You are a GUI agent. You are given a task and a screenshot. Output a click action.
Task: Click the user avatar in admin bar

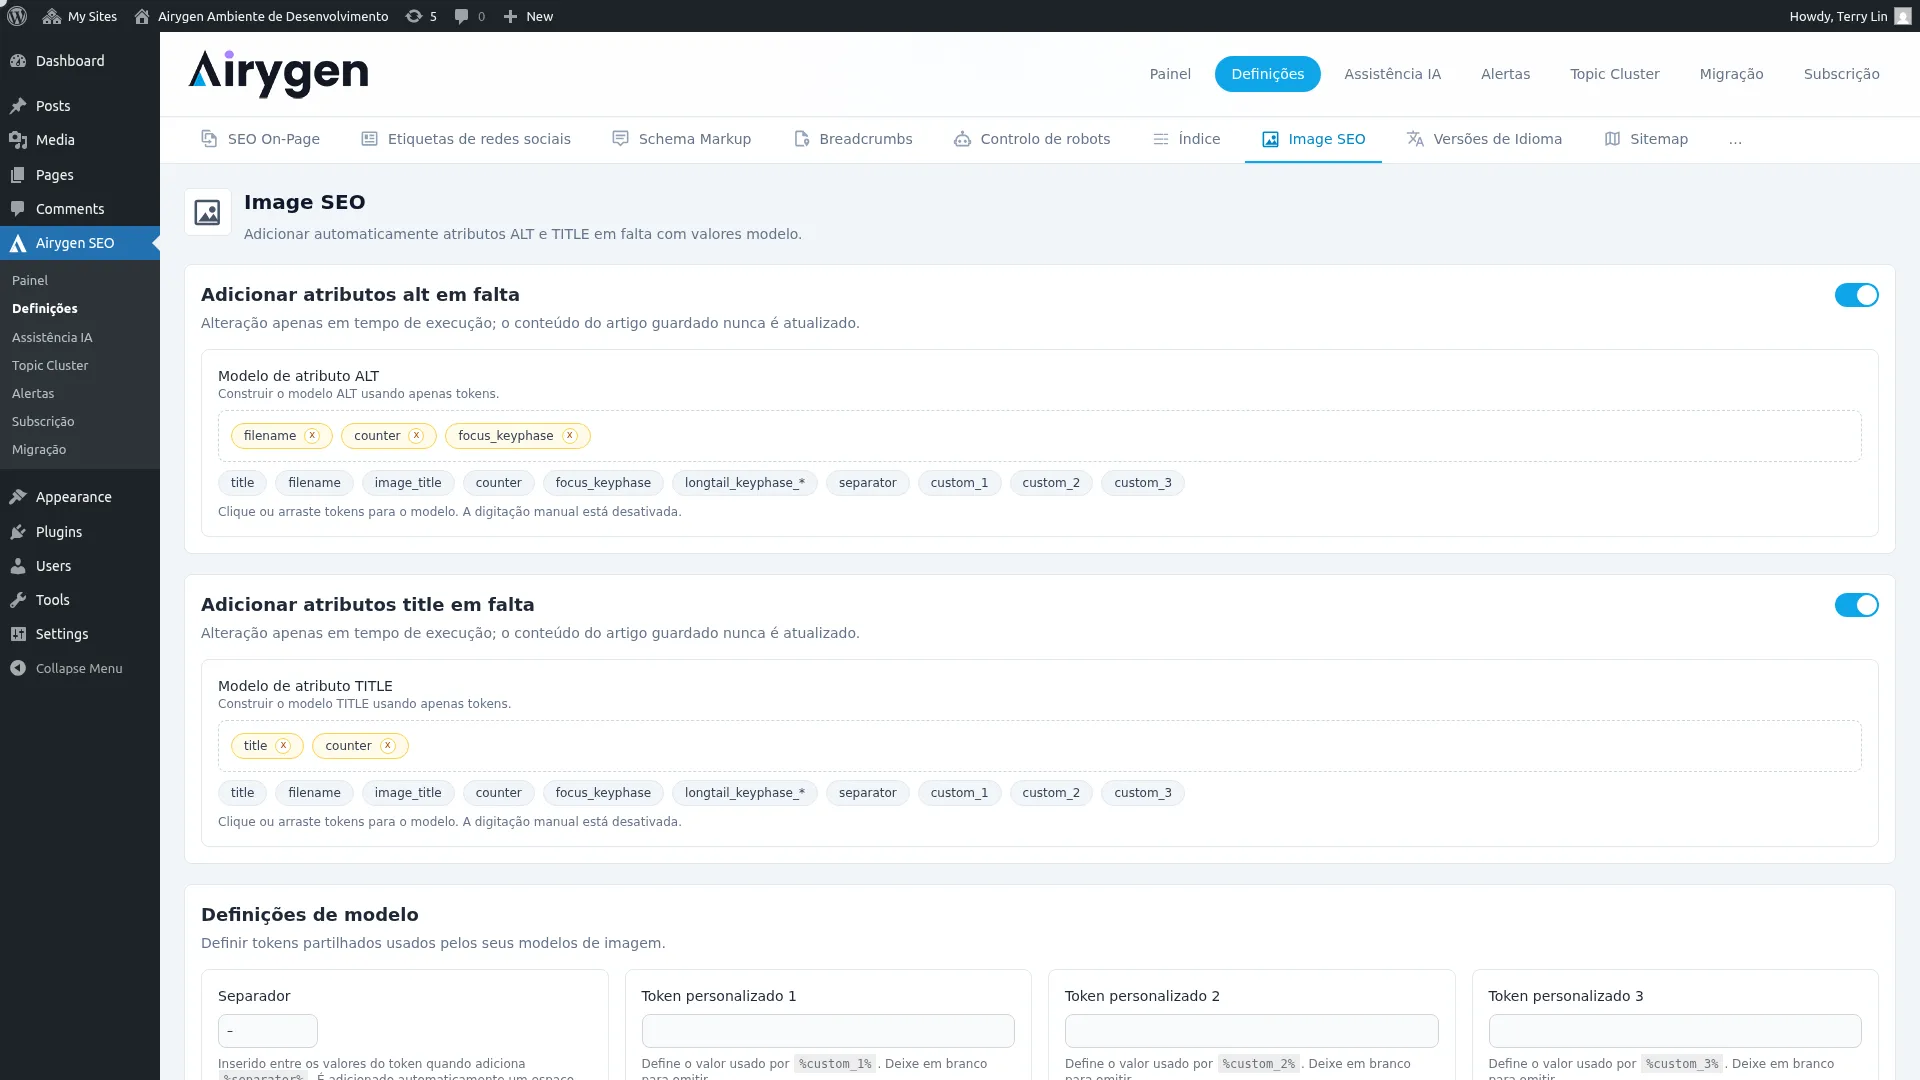1902,16
